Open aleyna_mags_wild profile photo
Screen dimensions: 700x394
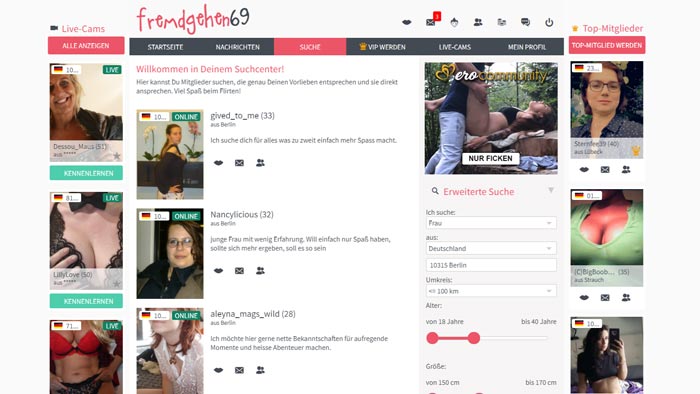[x=170, y=351]
